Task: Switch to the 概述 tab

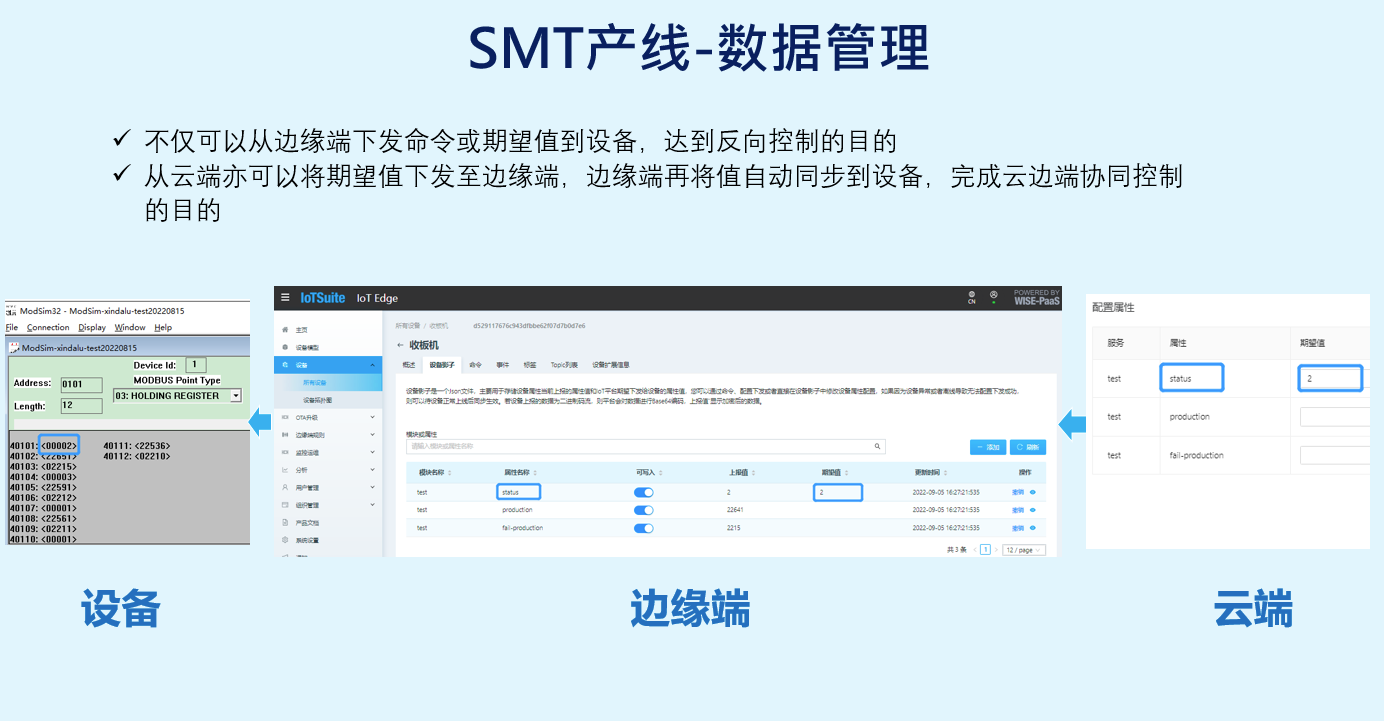Action: click(408, 365)
